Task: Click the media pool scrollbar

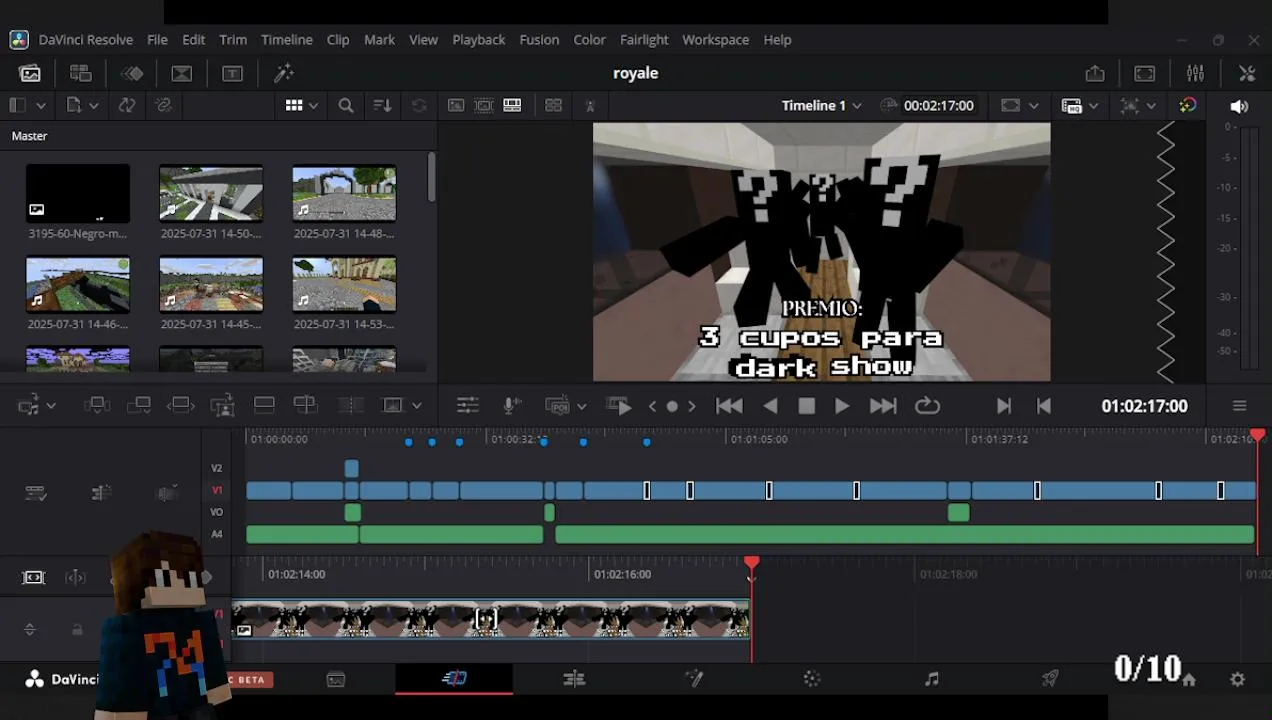Action: tap(431, 177)
